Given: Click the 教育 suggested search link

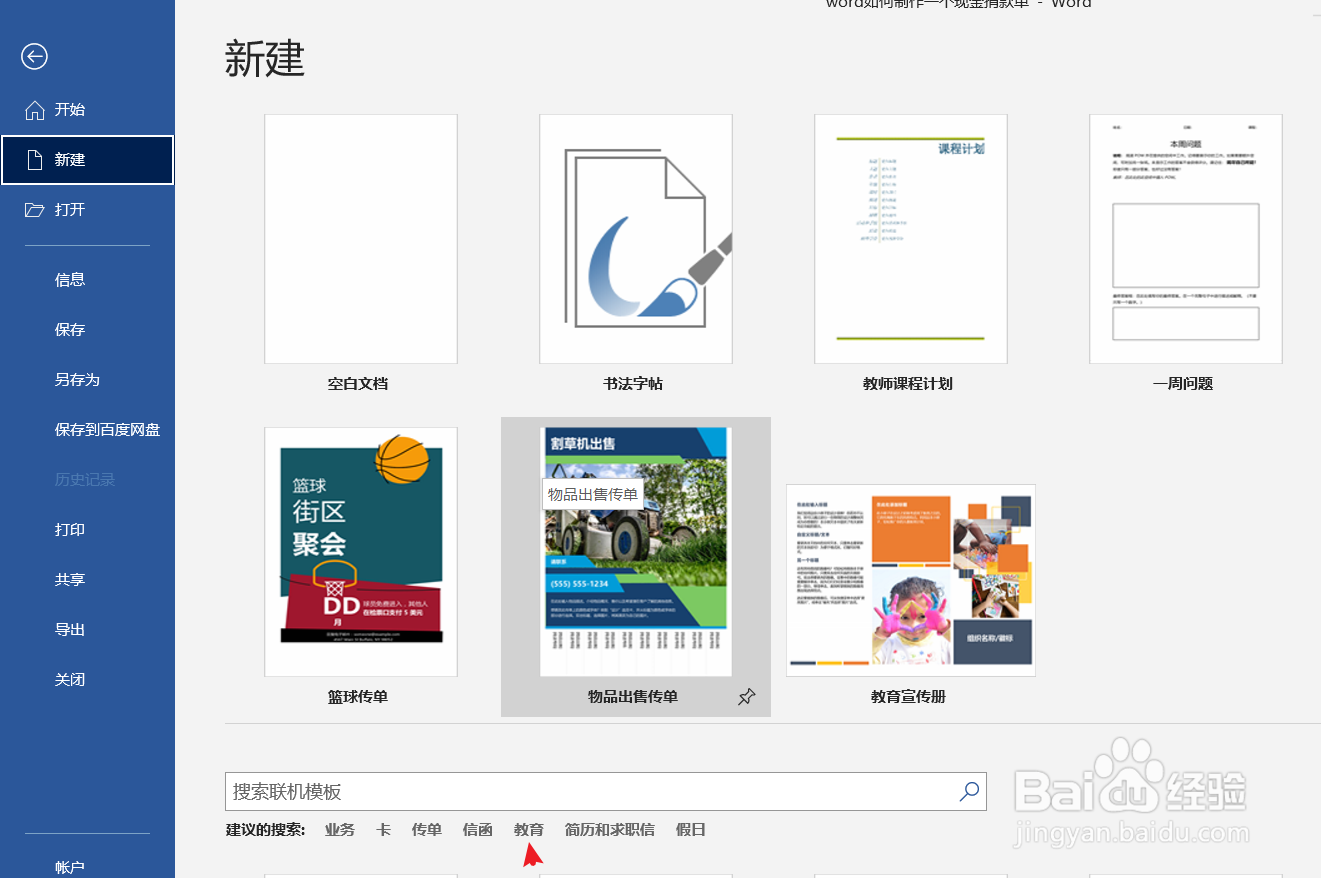Looking at the screenshot, I should click(x=528, y=829).
